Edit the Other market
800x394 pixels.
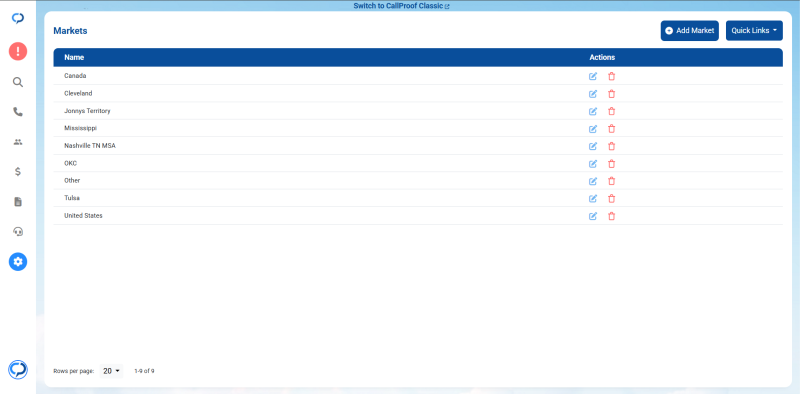593,181
